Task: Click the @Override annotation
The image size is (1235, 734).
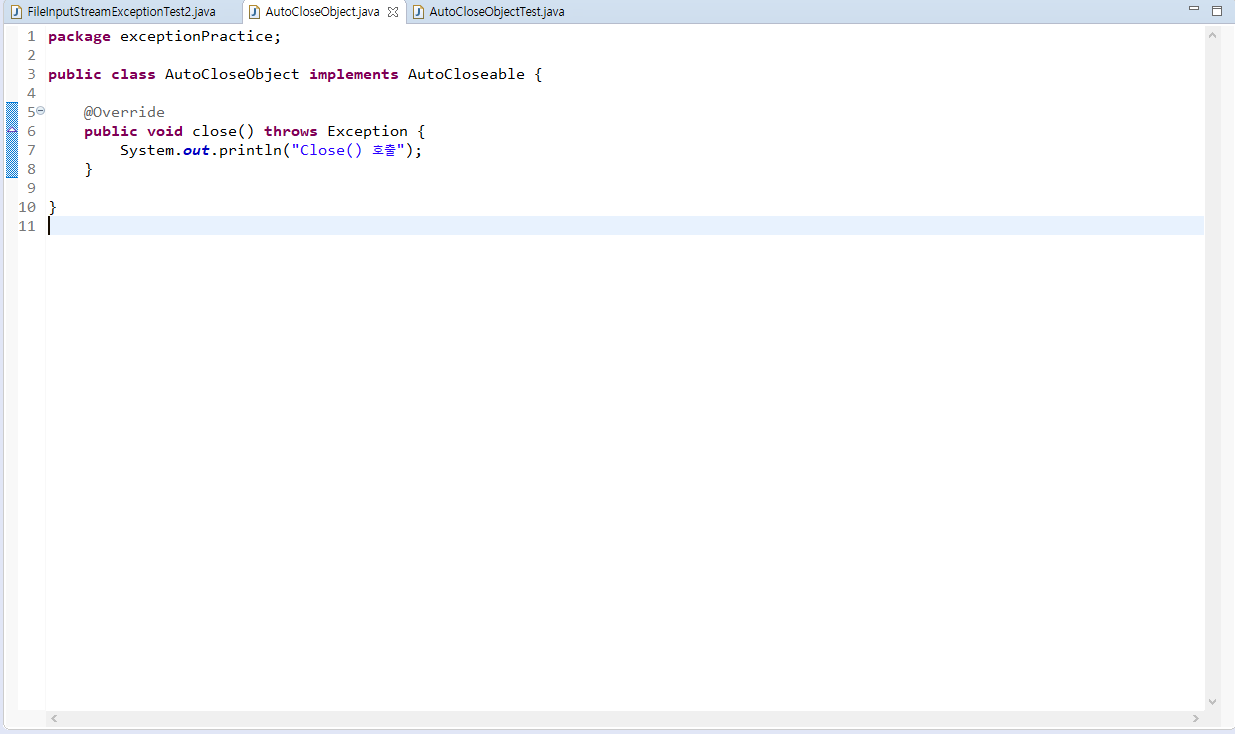Action: 124,112
